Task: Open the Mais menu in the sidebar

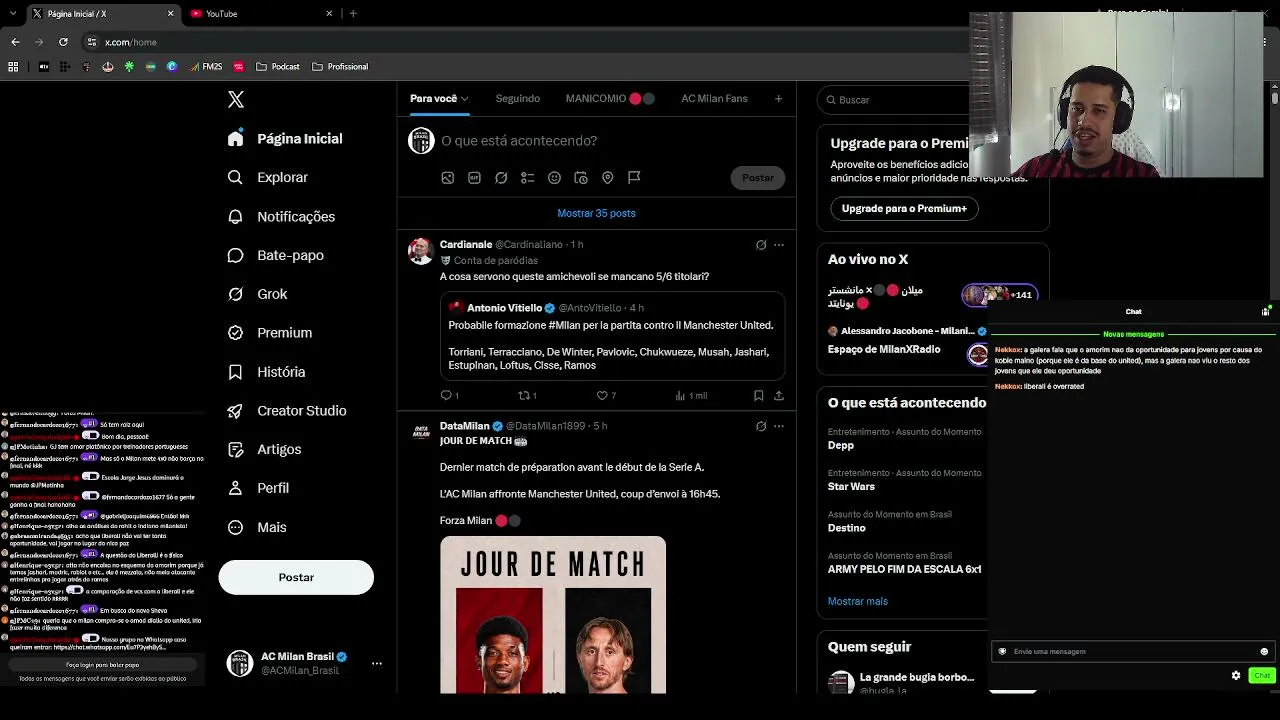Action: pyautogui.click(x=257, y=527)
